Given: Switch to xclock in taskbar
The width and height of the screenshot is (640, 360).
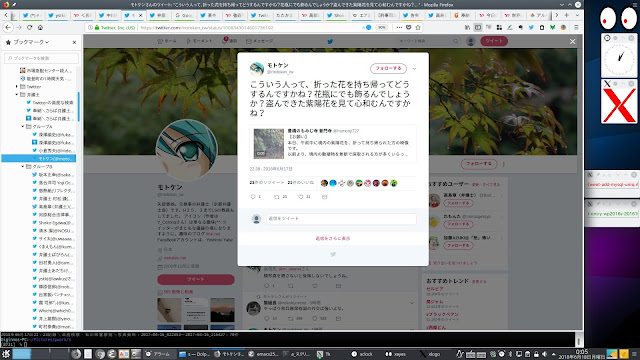Looking at the screenshot, I should (362, 354).
